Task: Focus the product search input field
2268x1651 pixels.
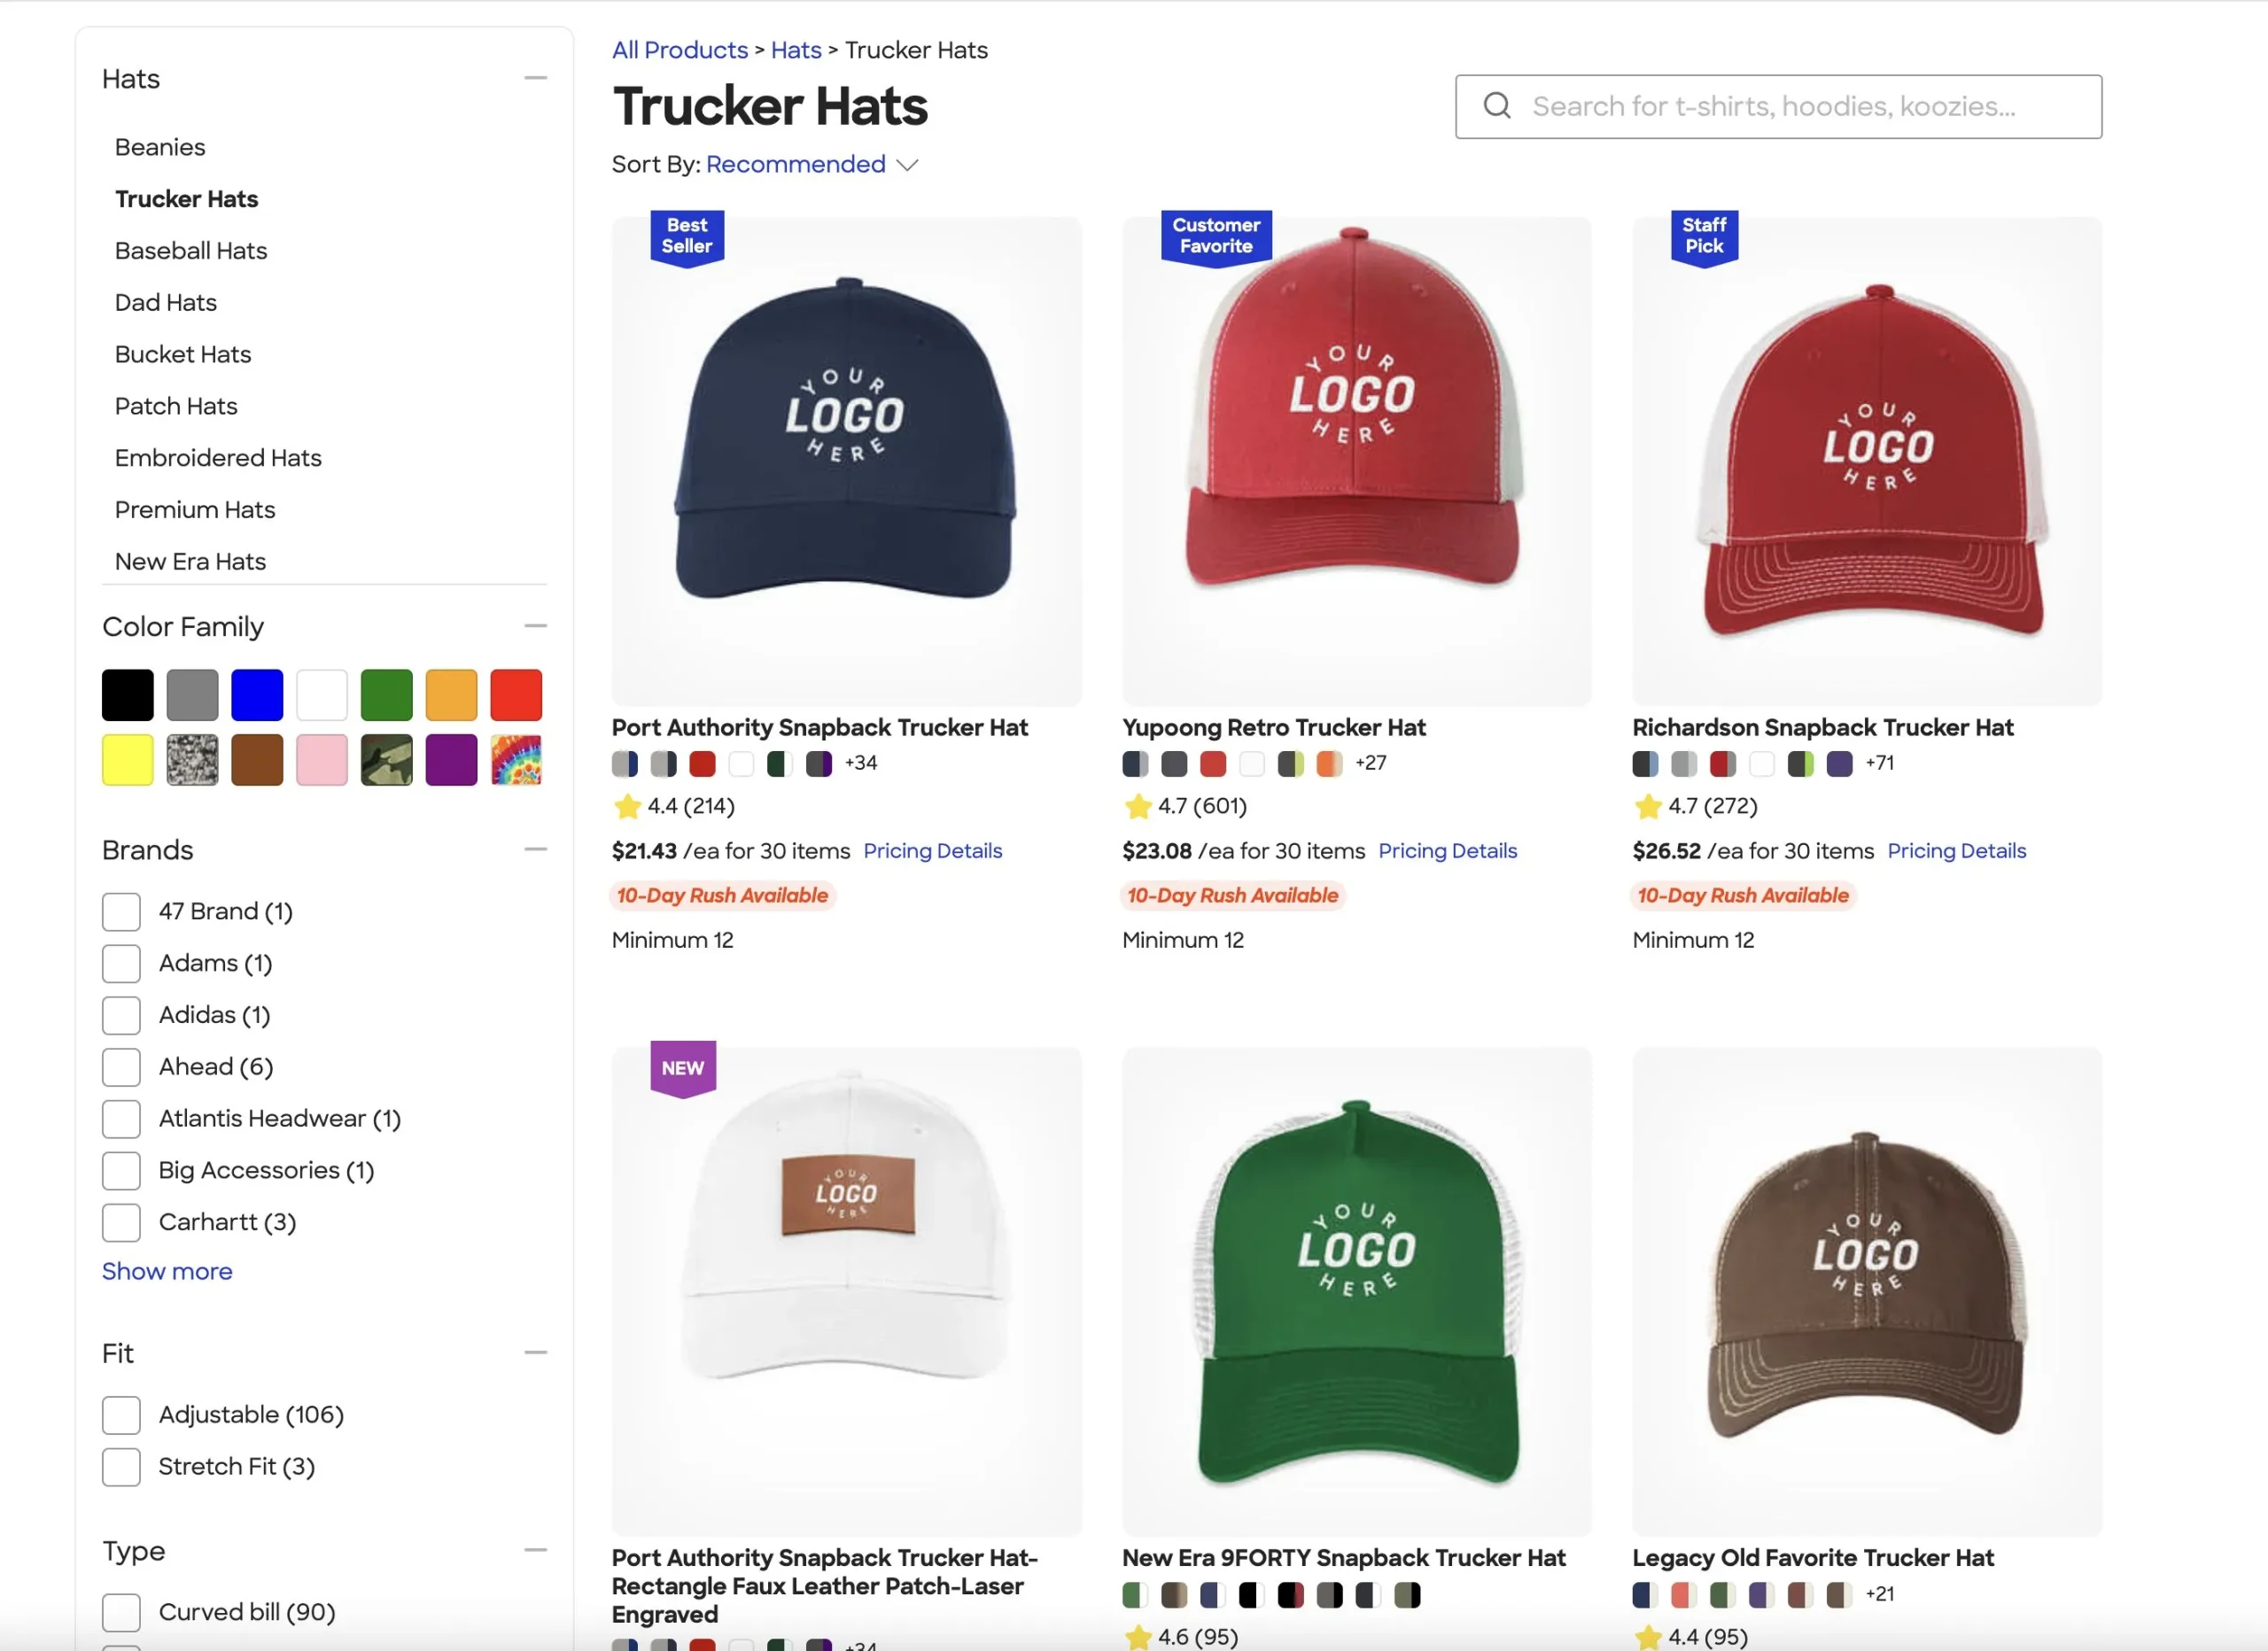Action: [1790, 106]
